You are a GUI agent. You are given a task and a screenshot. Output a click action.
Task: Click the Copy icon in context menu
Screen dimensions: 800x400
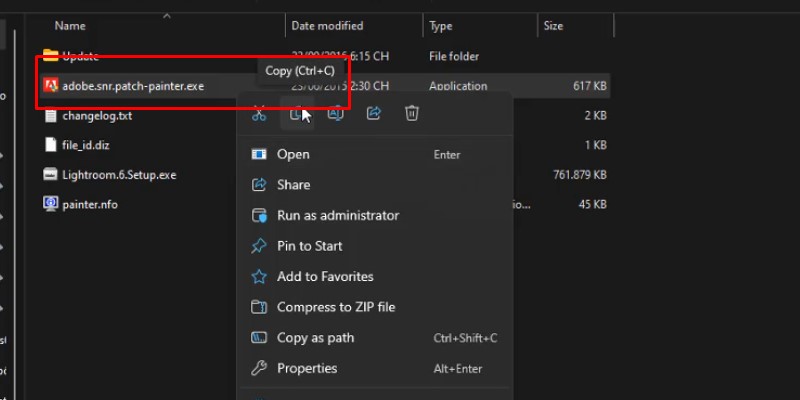[x=297, y=113]
